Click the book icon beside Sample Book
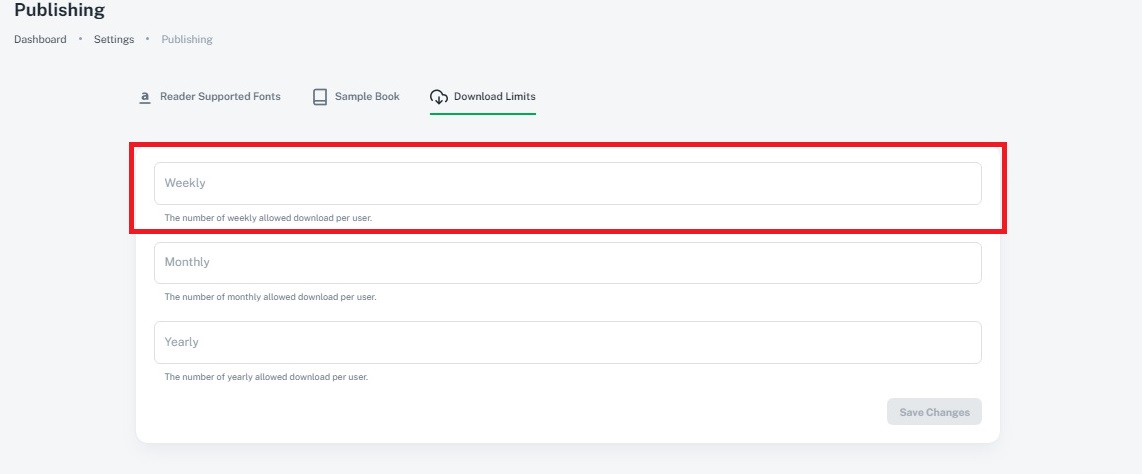This screenshot has width=1142, height=474. (x=320, y=97)
